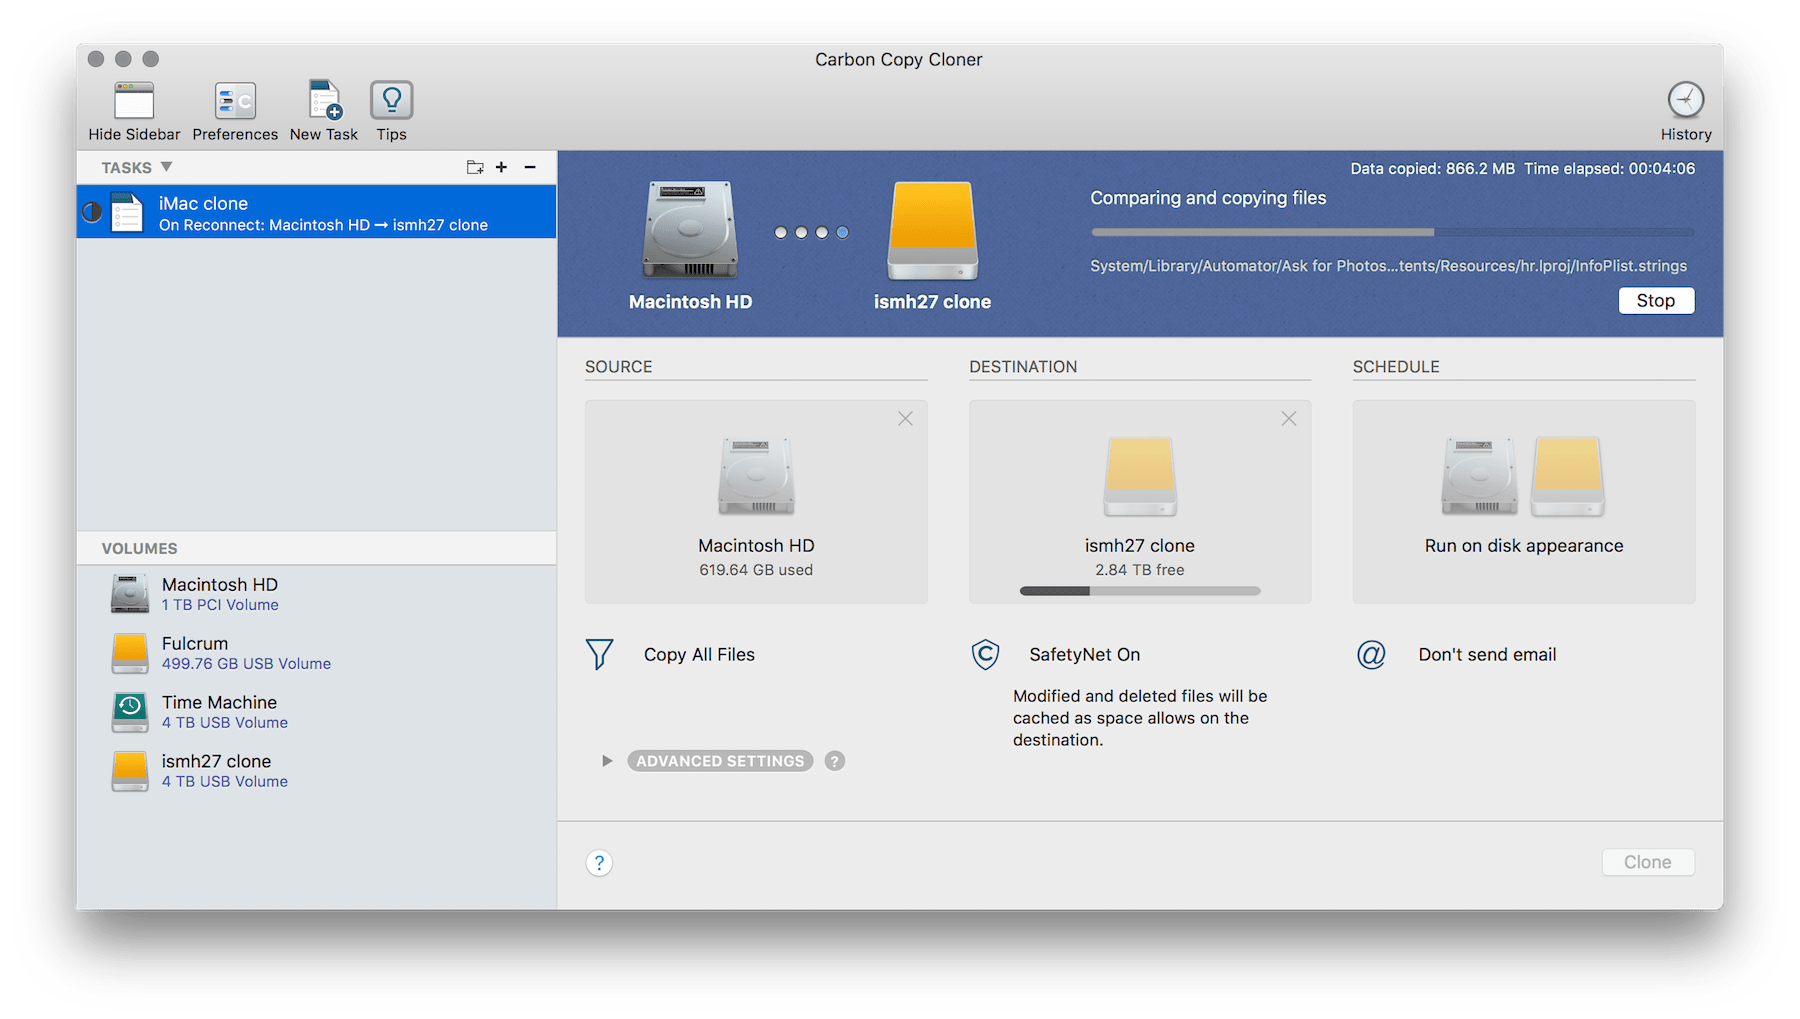
Task: Clear the destination selection X
Action: tap(1289, 419)
